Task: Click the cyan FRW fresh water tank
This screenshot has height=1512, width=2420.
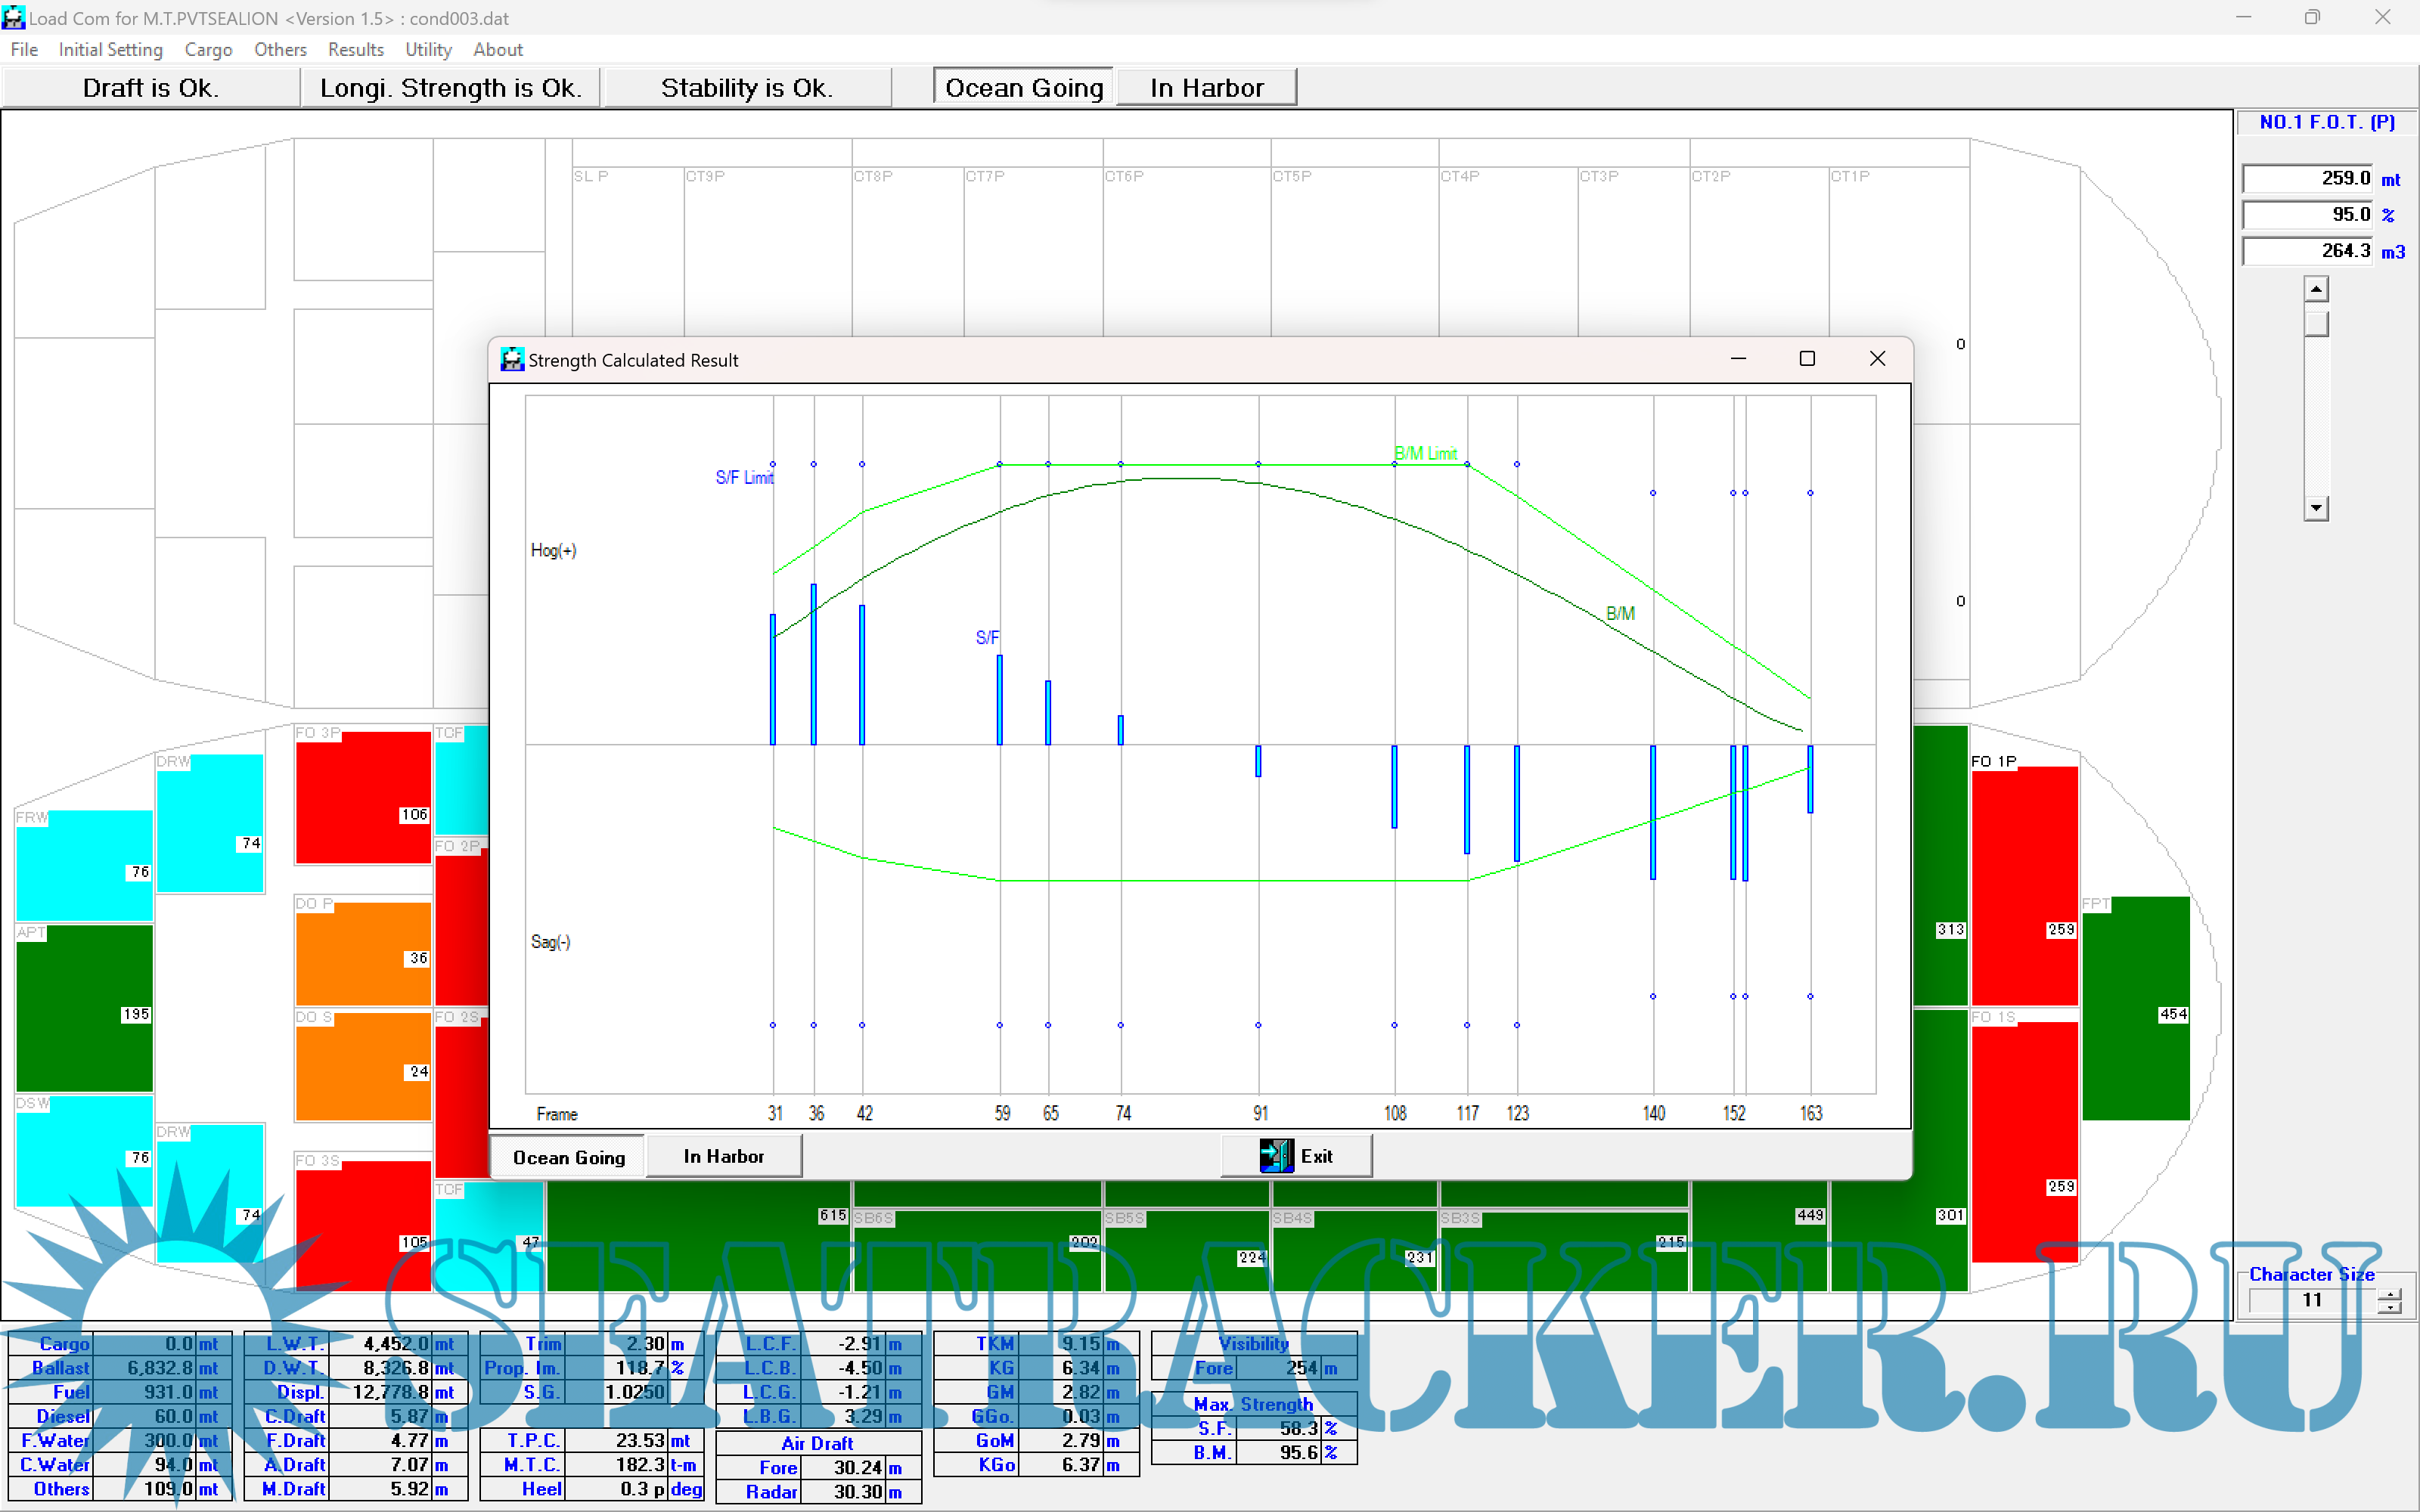Action: click(84, 865)
